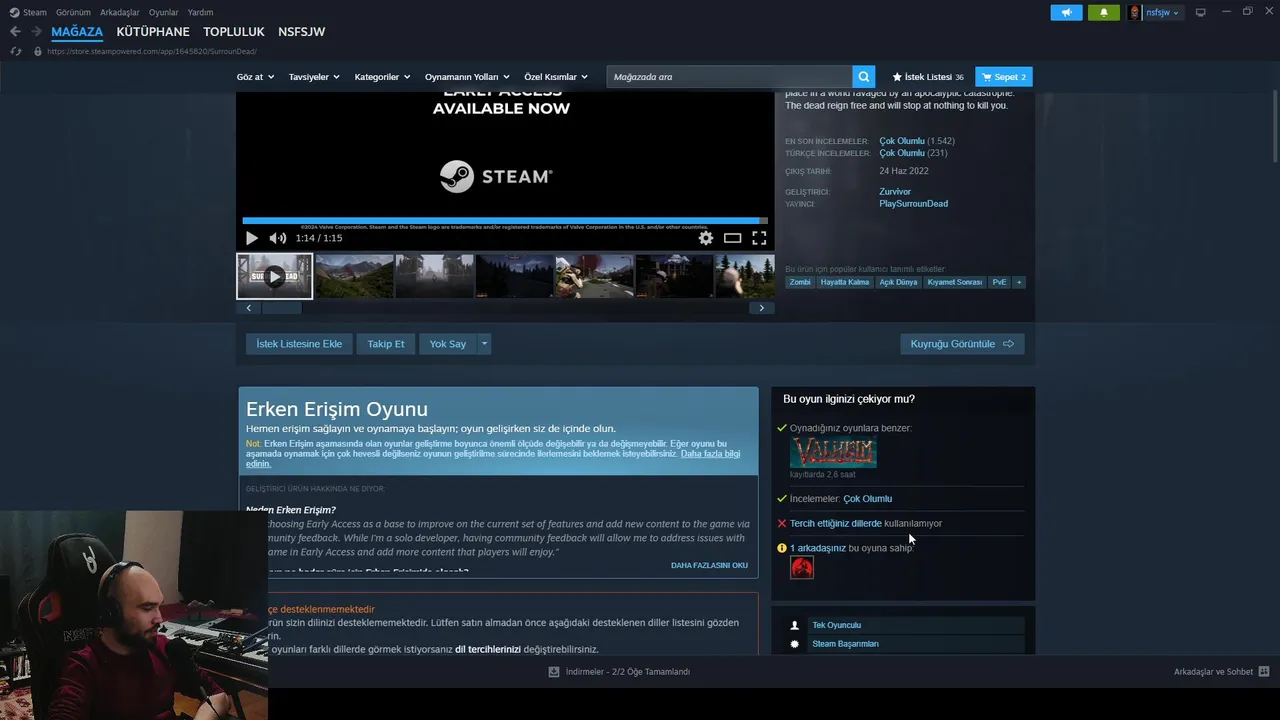Viewport: 1280px width, 720px height.
Task: Open video settings gear icon
Action: (706, 238)
